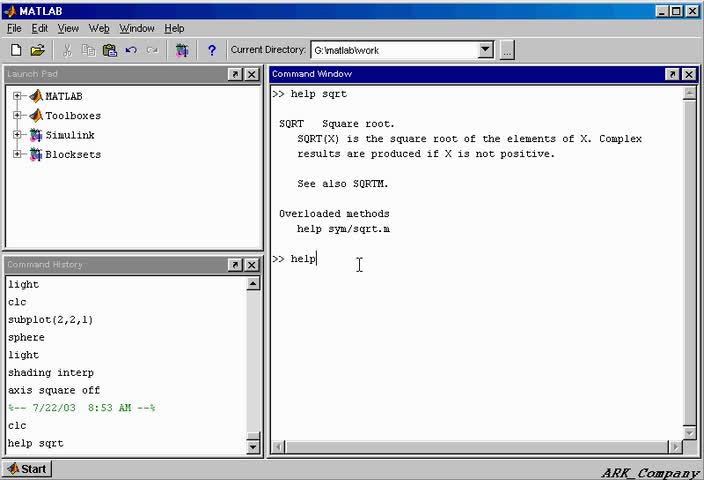Open Simulink from the toolbar icon
Screen dimensions: 704x480
pos(182,50)
